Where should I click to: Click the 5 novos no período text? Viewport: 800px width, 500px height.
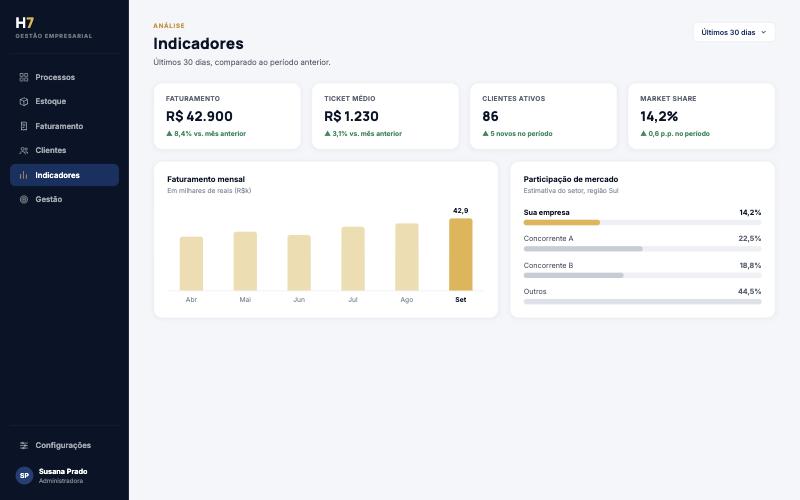coord(517,134)
